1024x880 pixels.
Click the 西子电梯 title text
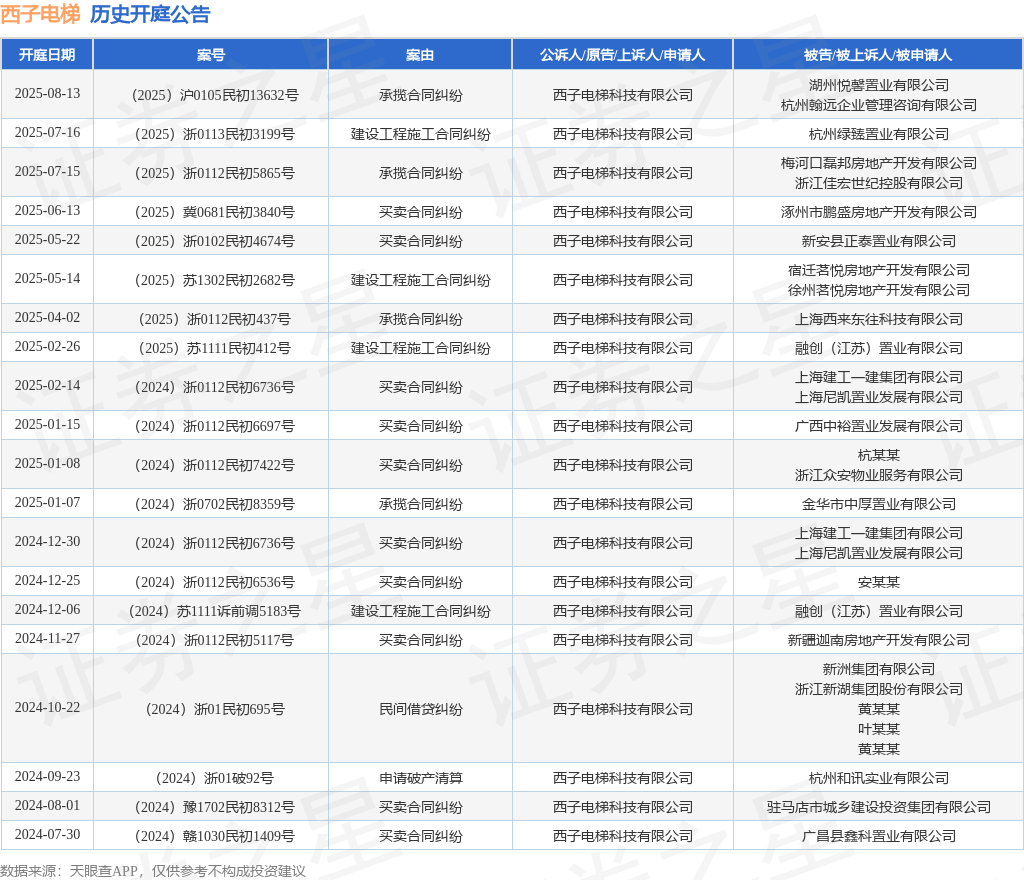(x=40, y=14)
